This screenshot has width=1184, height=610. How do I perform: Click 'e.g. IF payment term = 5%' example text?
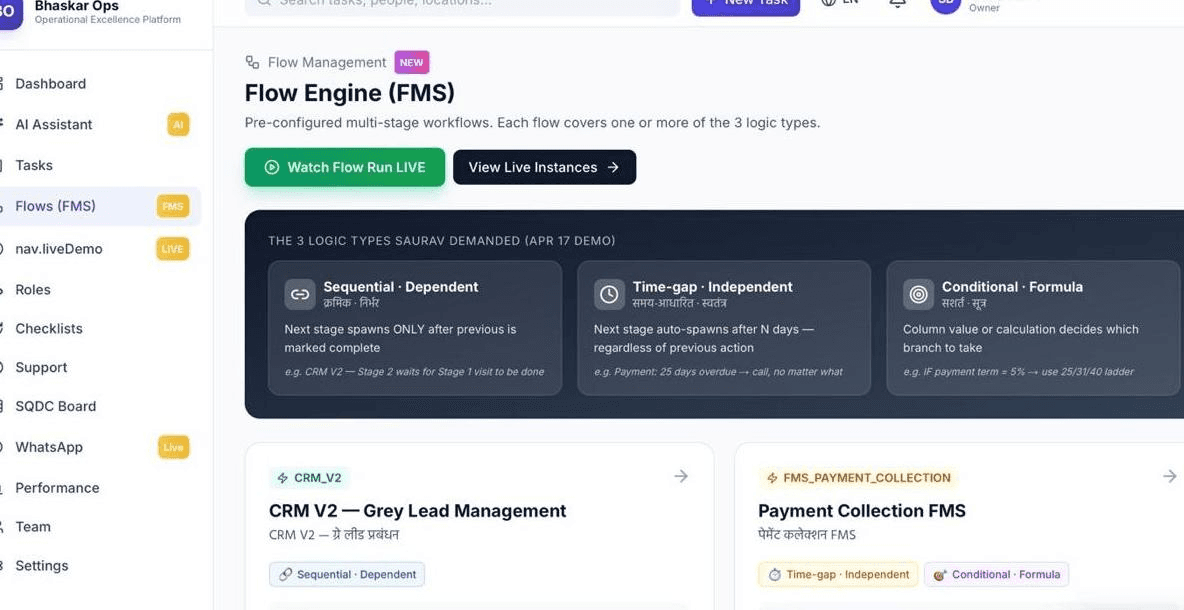pyautogui.click(x=1019, y=372)
